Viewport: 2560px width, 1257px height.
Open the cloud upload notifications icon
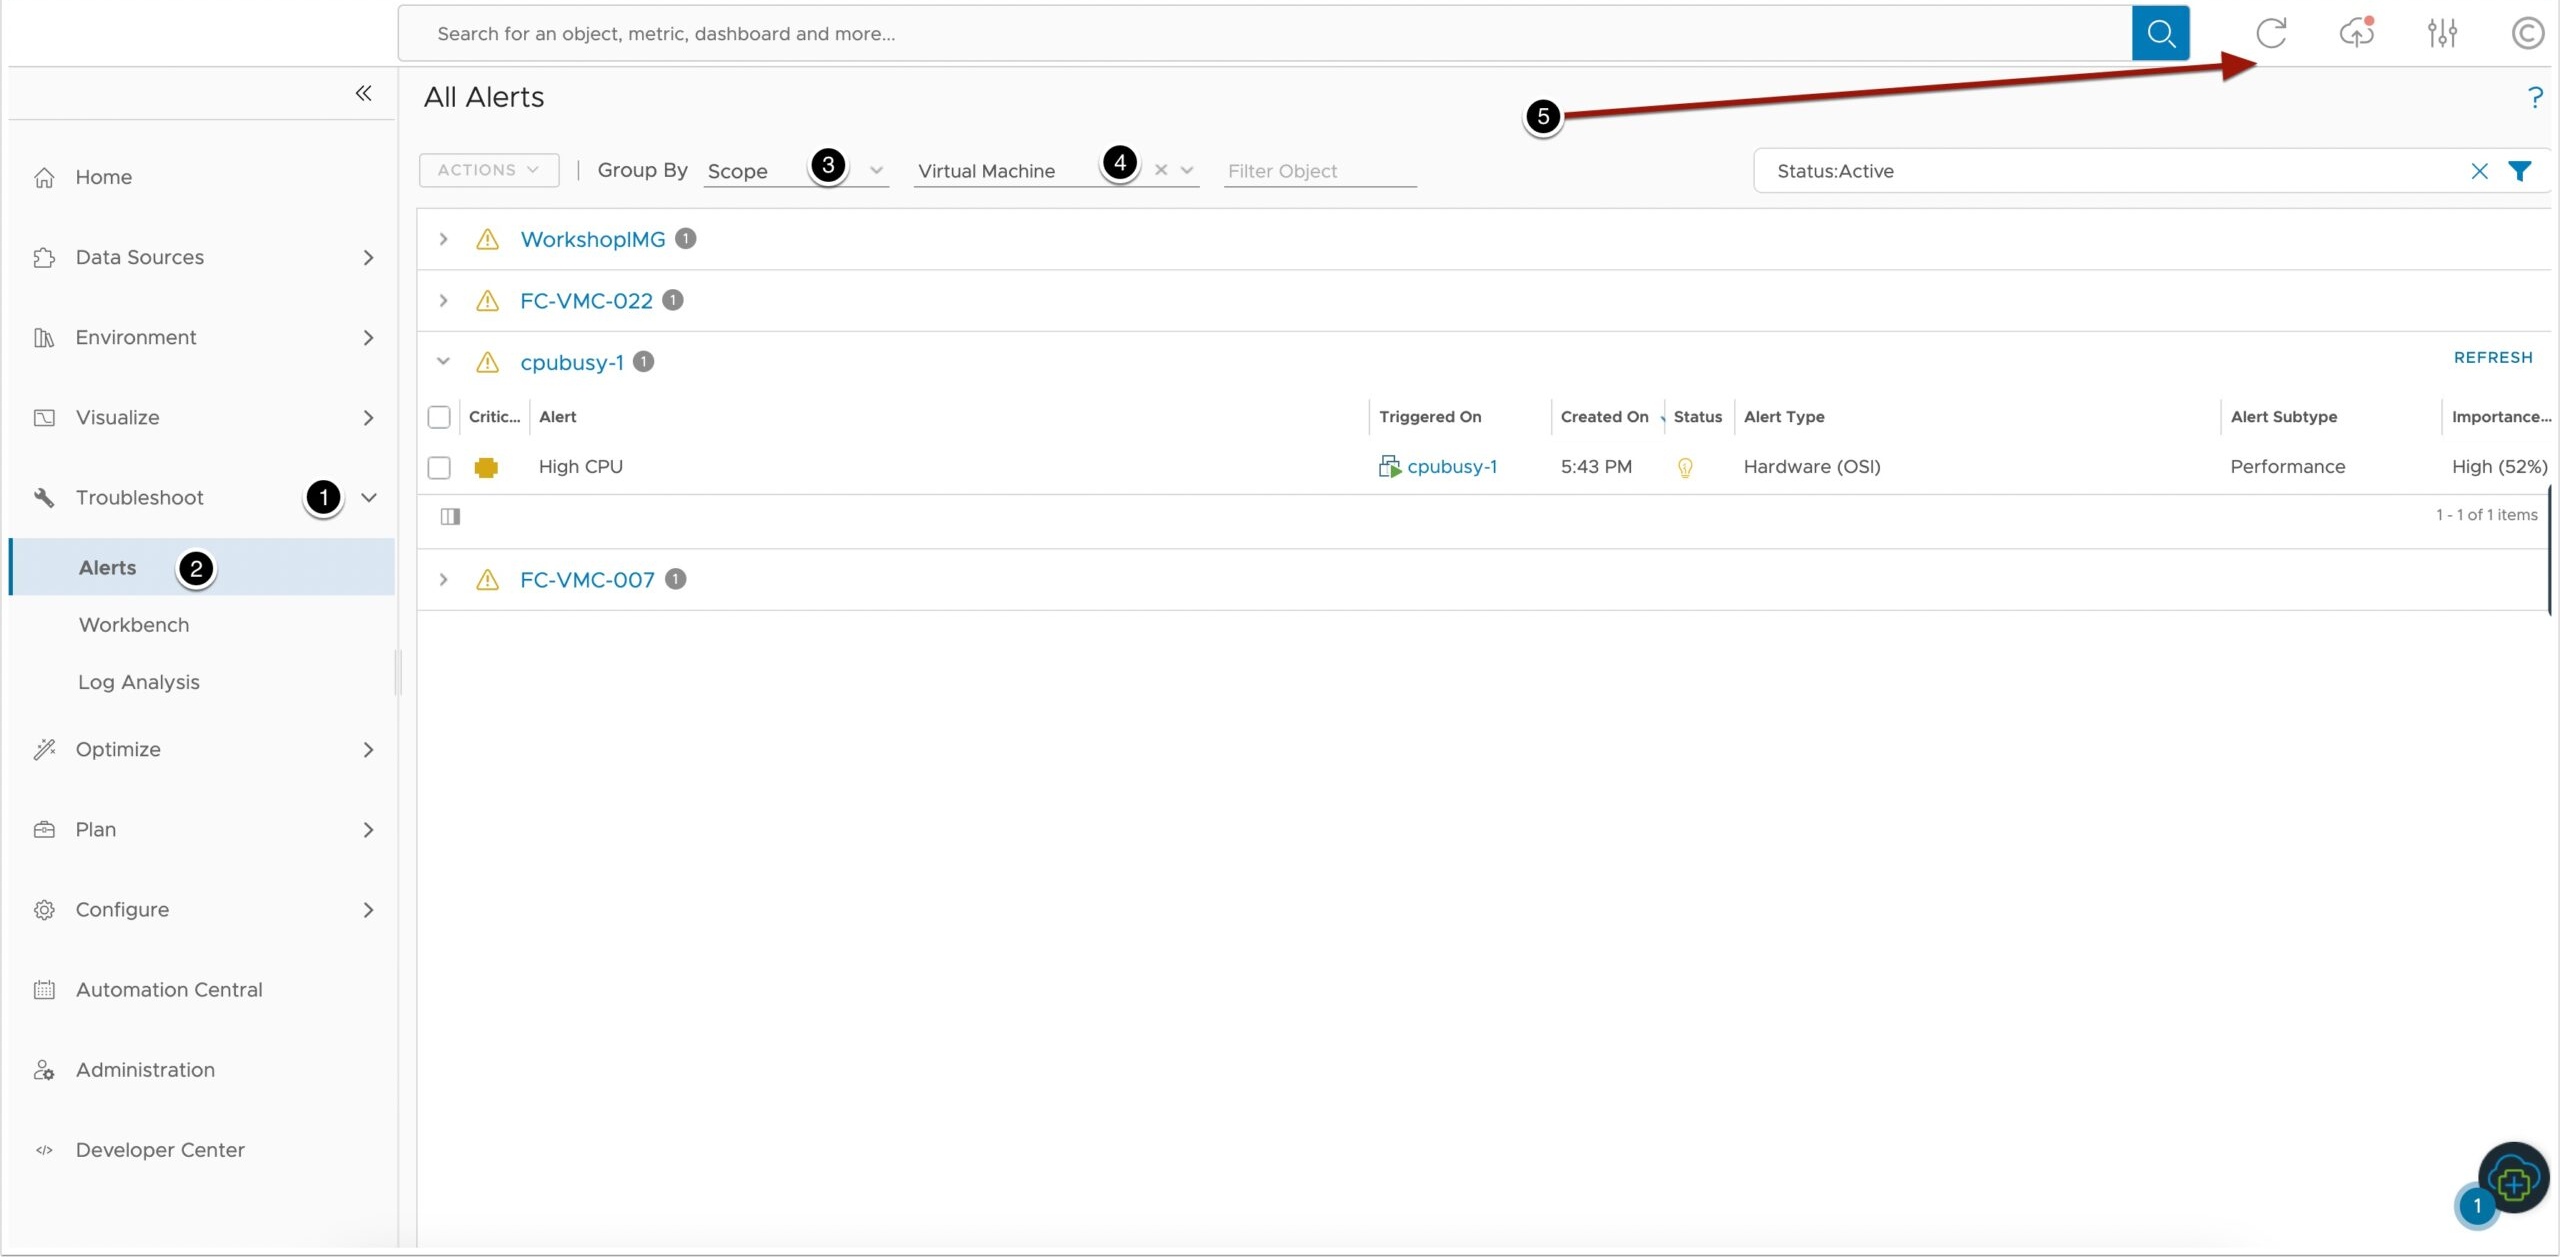tap(2357, 33)
